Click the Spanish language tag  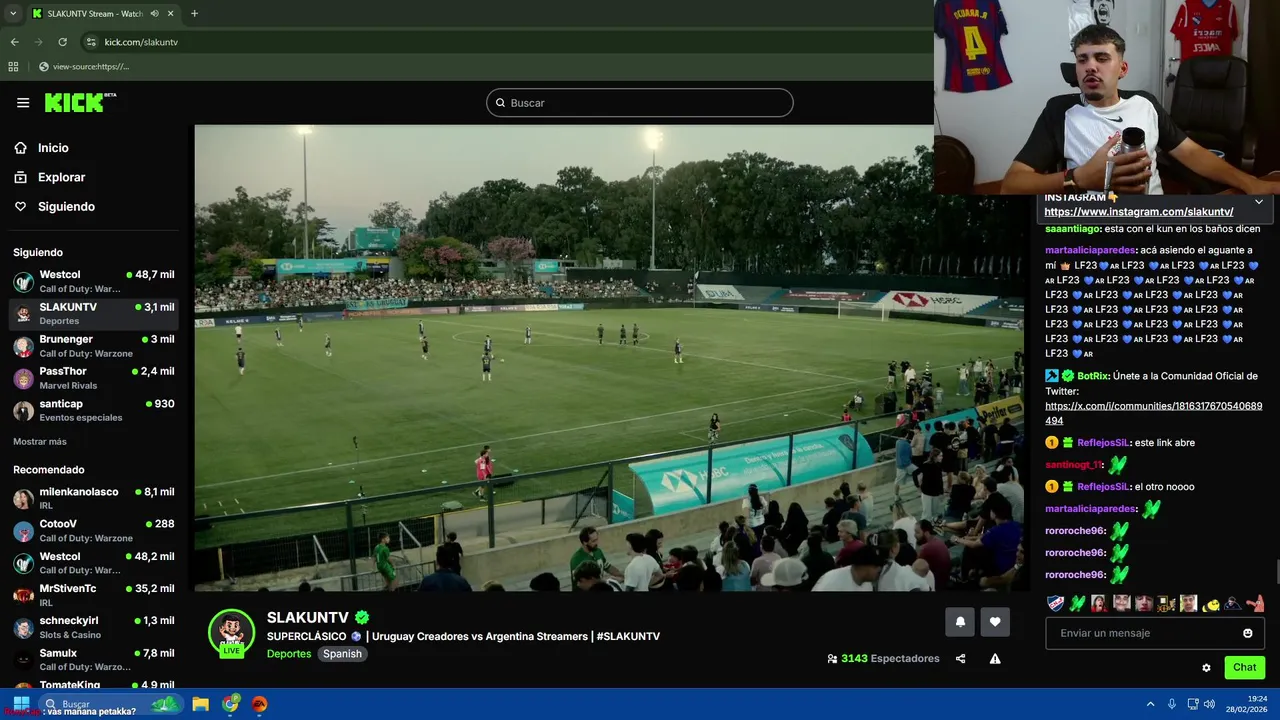tap(342, 654)
